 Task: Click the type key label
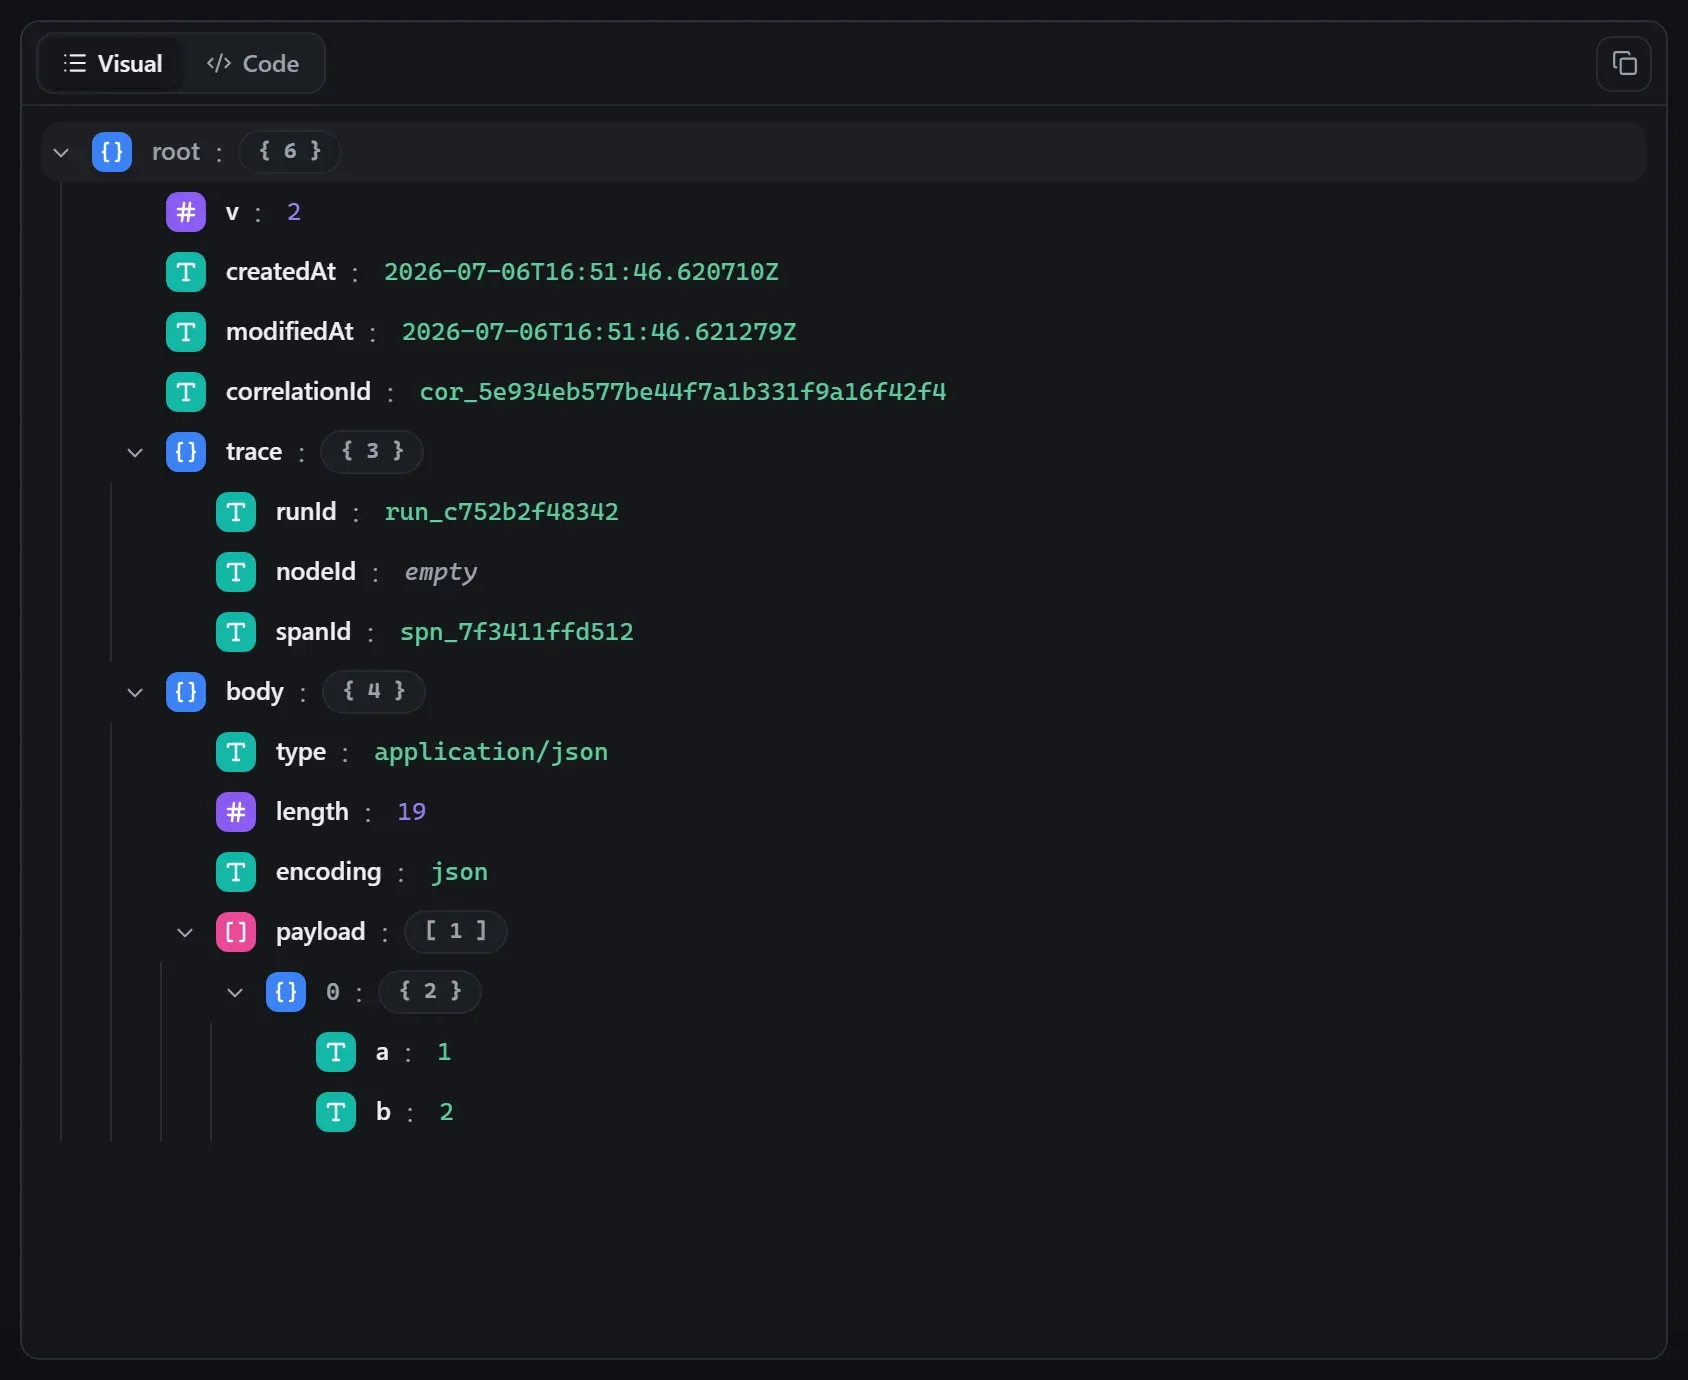(x=301, y=752)
